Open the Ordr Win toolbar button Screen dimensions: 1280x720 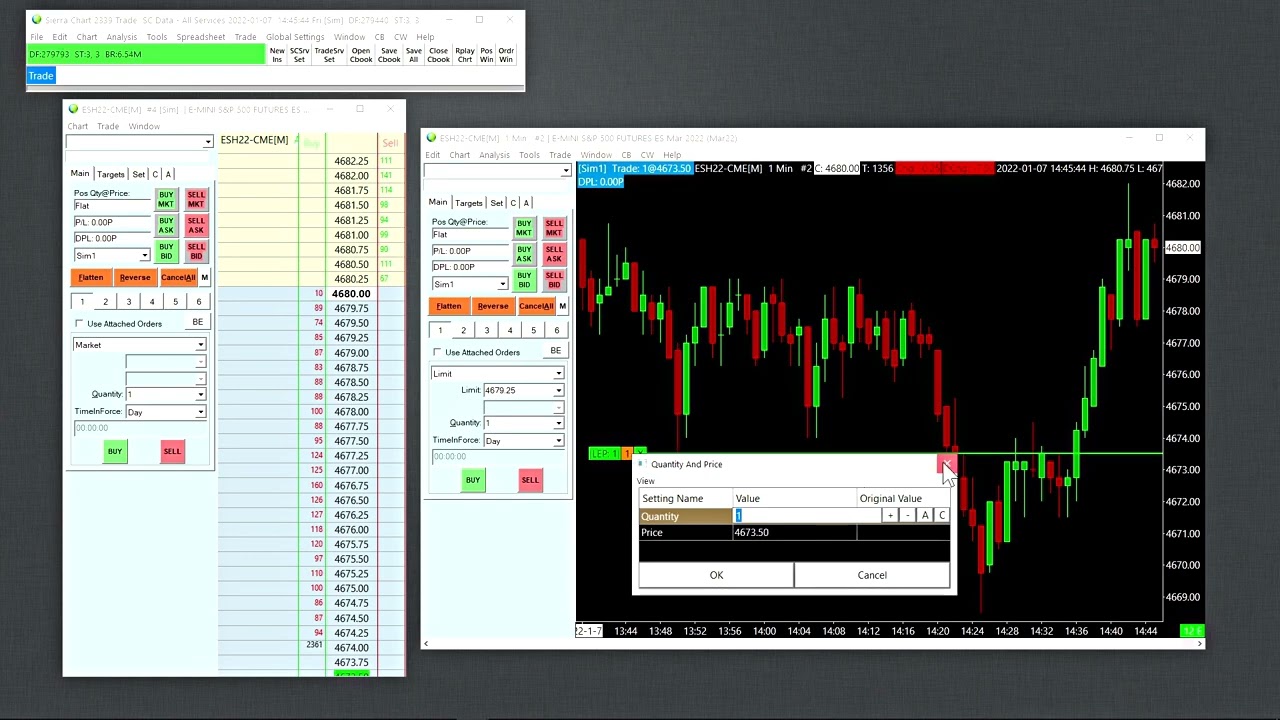[x=506, y=55]
